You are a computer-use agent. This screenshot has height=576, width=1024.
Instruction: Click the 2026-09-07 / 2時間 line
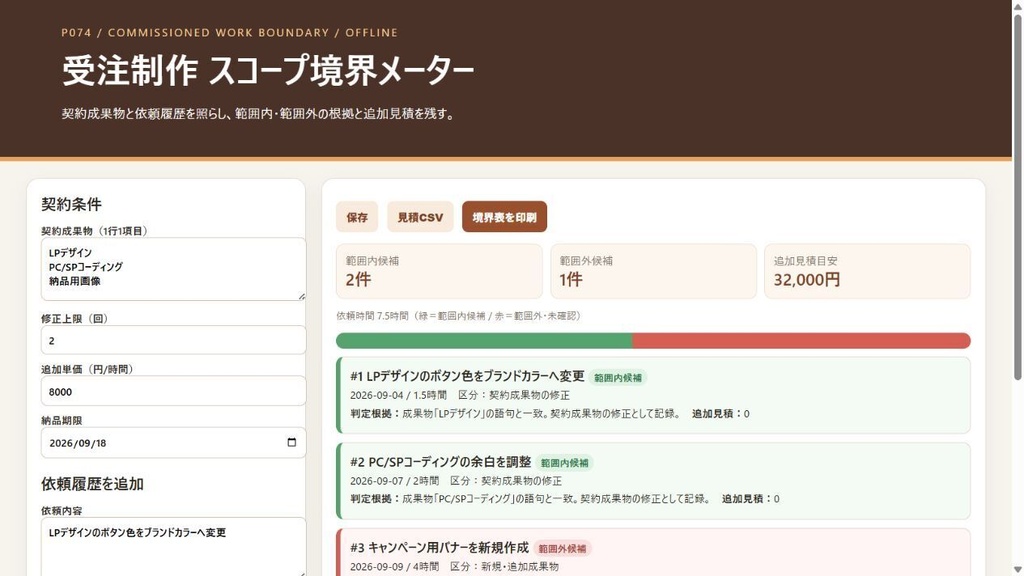coord(456,481)
